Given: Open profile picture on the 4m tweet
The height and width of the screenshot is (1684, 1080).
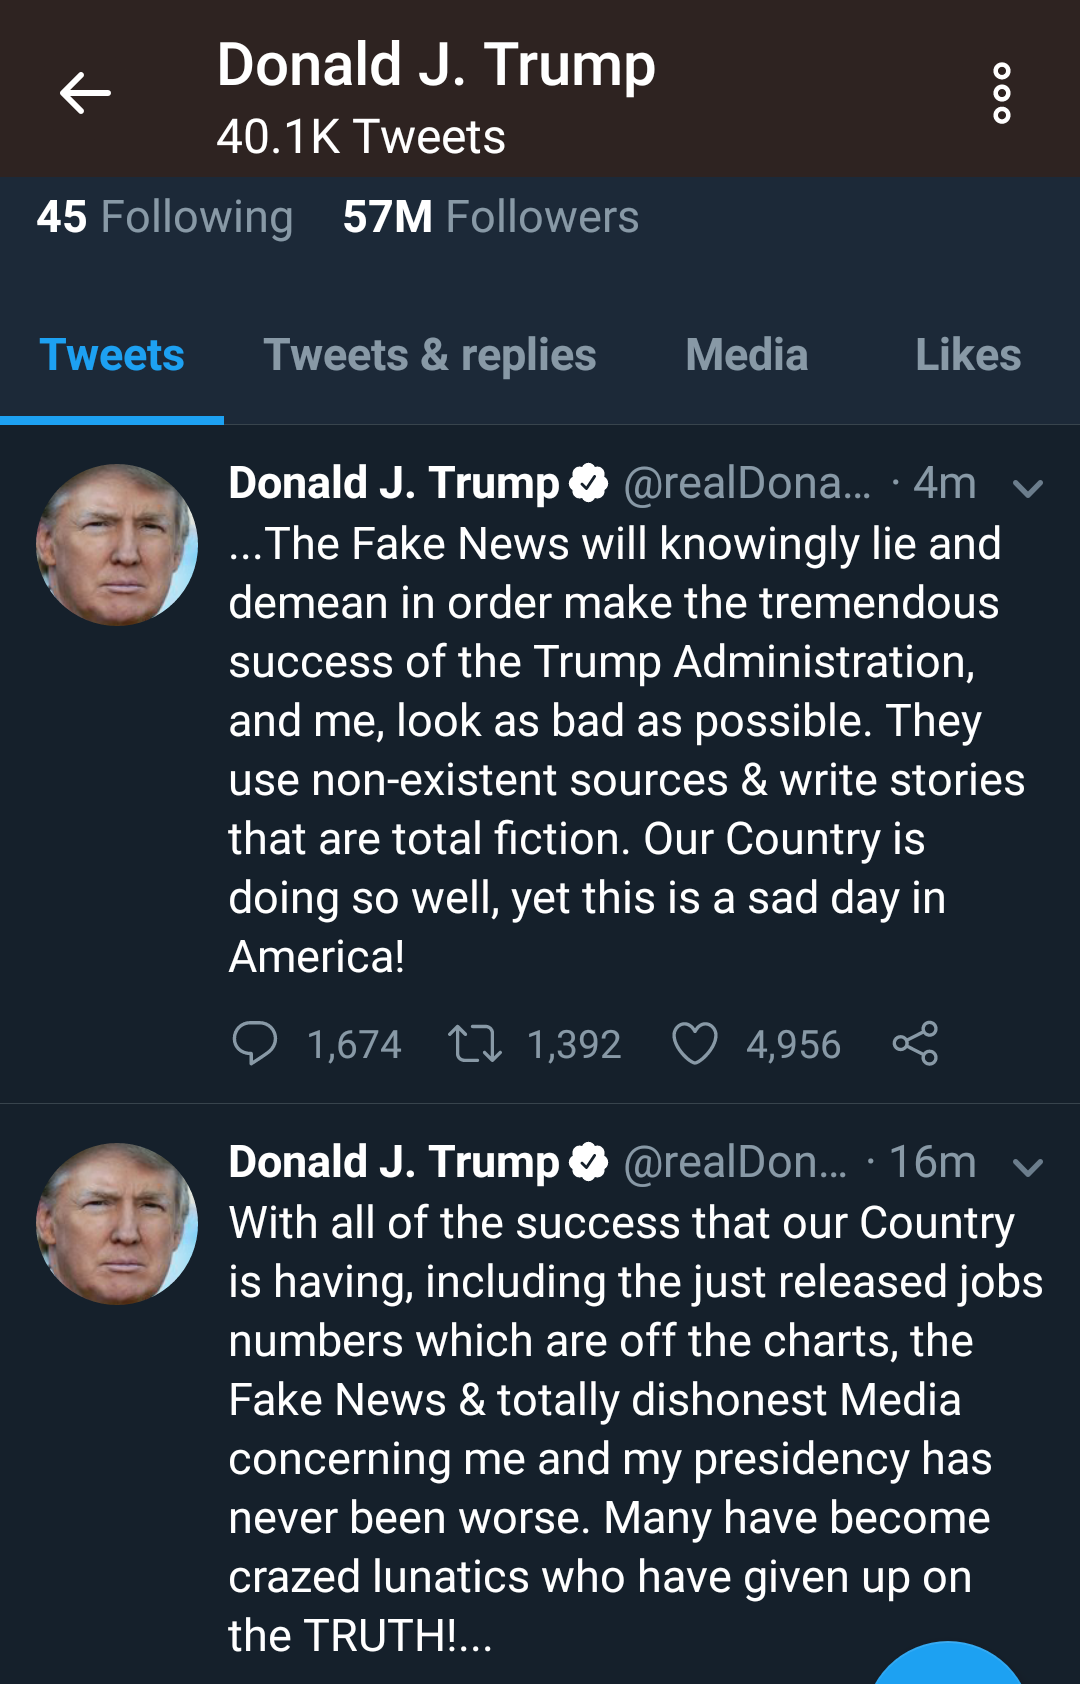Looking at the screenshot, I should point(117,545).
